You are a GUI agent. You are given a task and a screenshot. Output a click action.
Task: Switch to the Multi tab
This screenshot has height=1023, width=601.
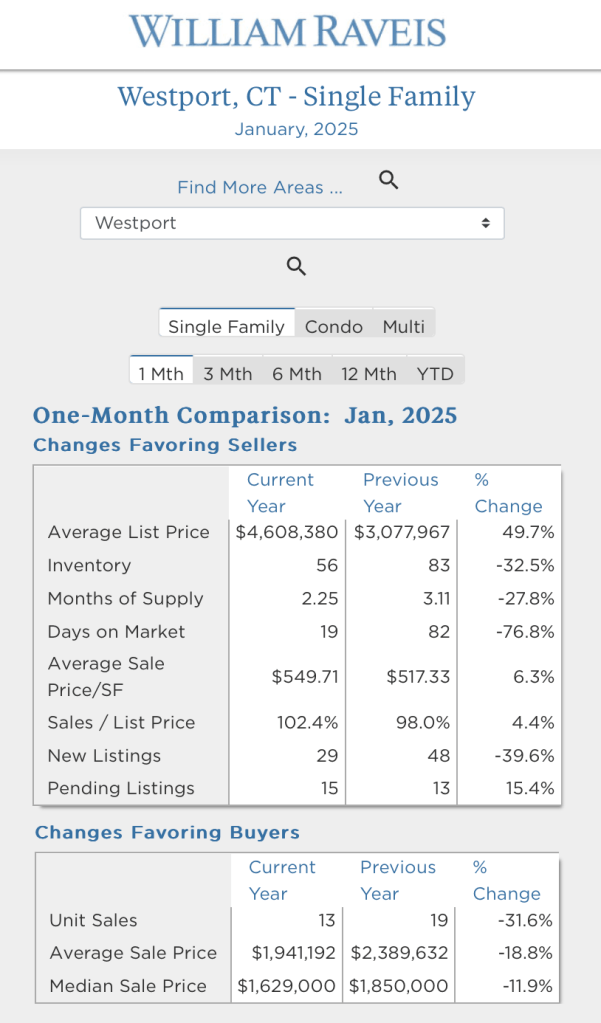[x=404, y=326]
